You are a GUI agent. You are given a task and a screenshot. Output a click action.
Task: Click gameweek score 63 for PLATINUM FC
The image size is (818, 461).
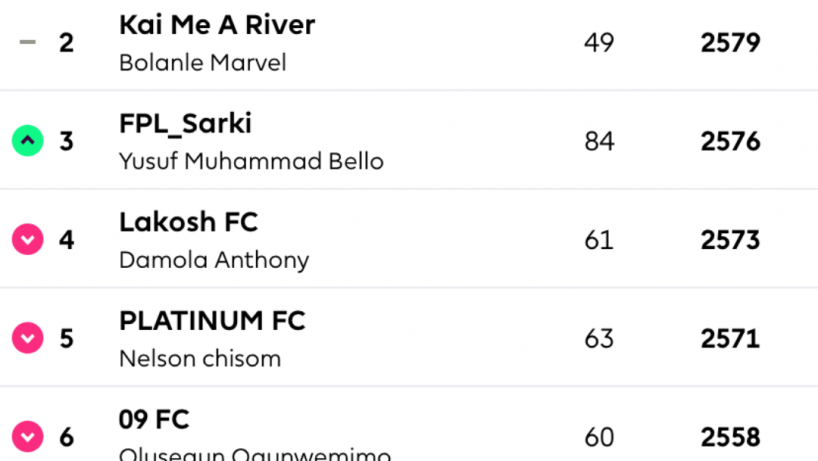click(x=599, y=338)
